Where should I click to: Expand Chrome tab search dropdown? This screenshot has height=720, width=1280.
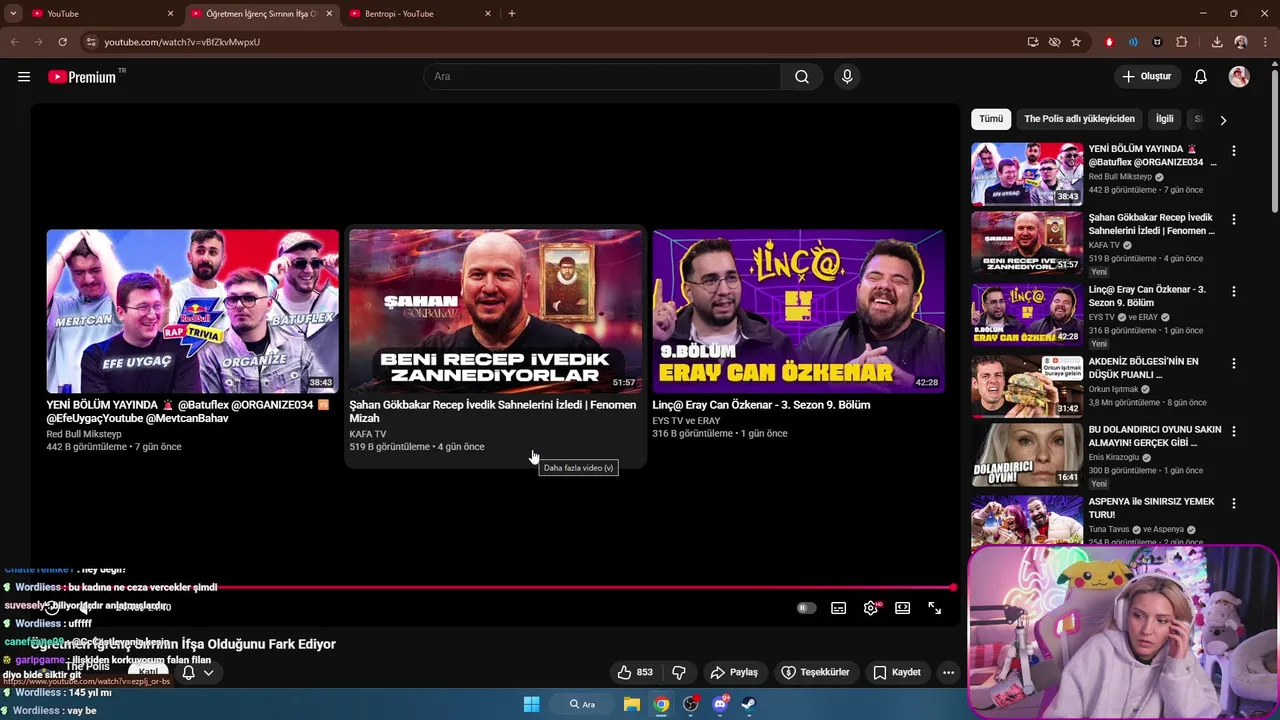13,14
